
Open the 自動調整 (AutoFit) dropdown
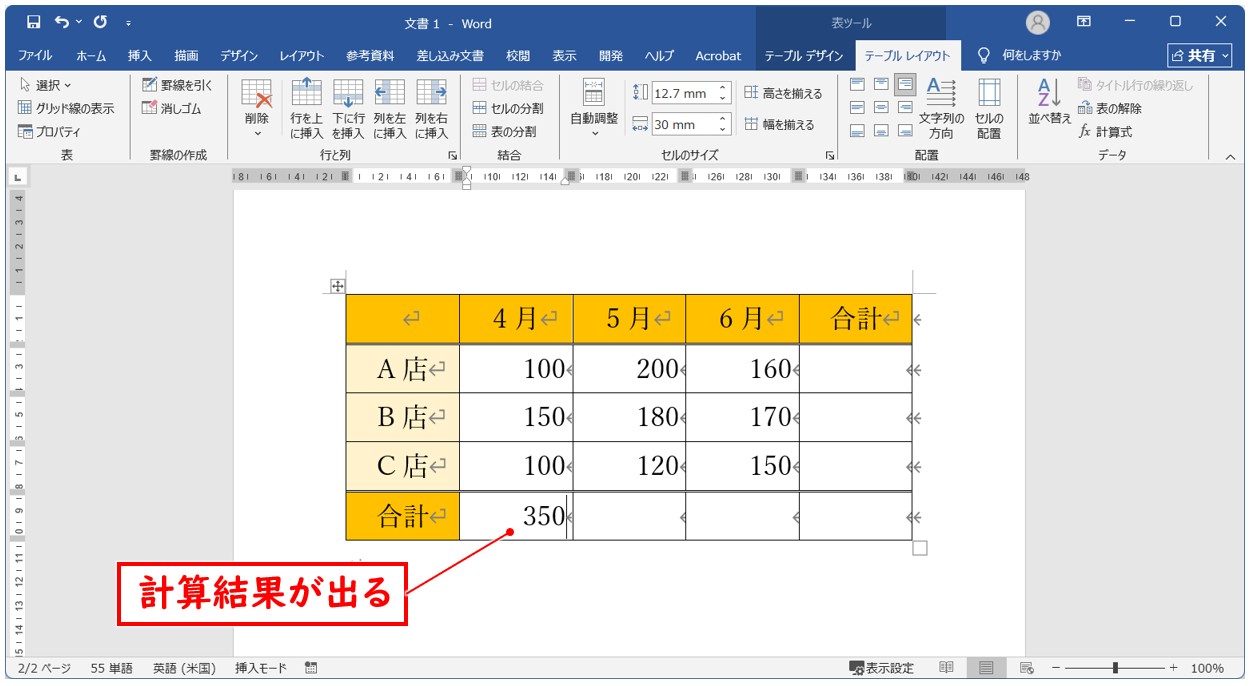(x=594, y=108)
